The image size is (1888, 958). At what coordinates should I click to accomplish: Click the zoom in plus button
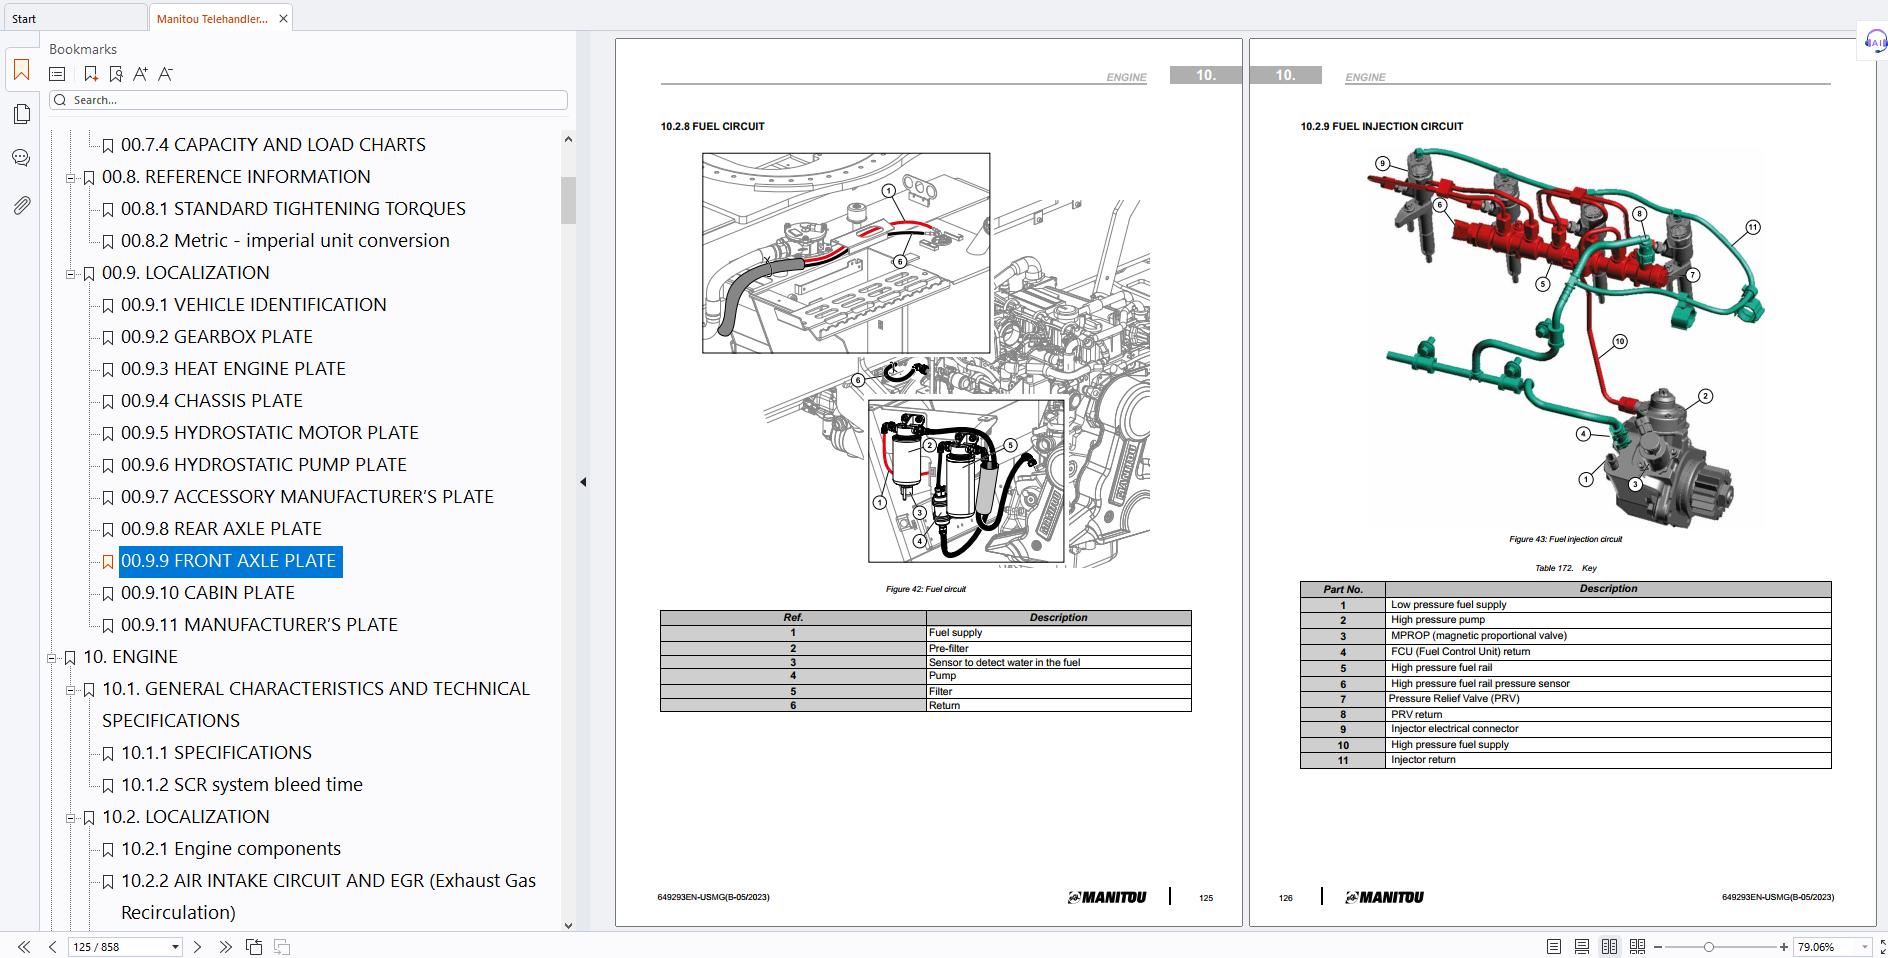[1783, 947]
